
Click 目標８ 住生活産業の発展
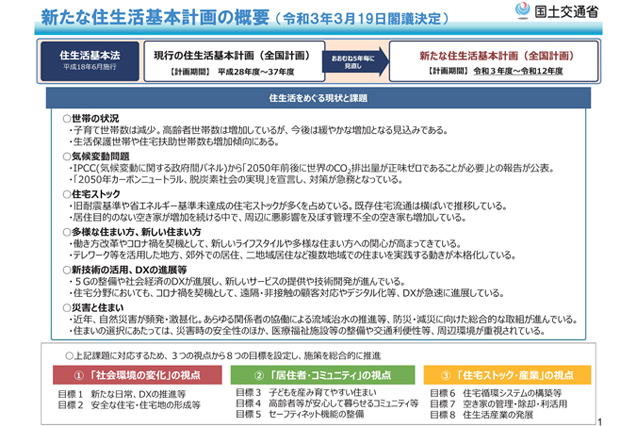click(x=482, y=415)
